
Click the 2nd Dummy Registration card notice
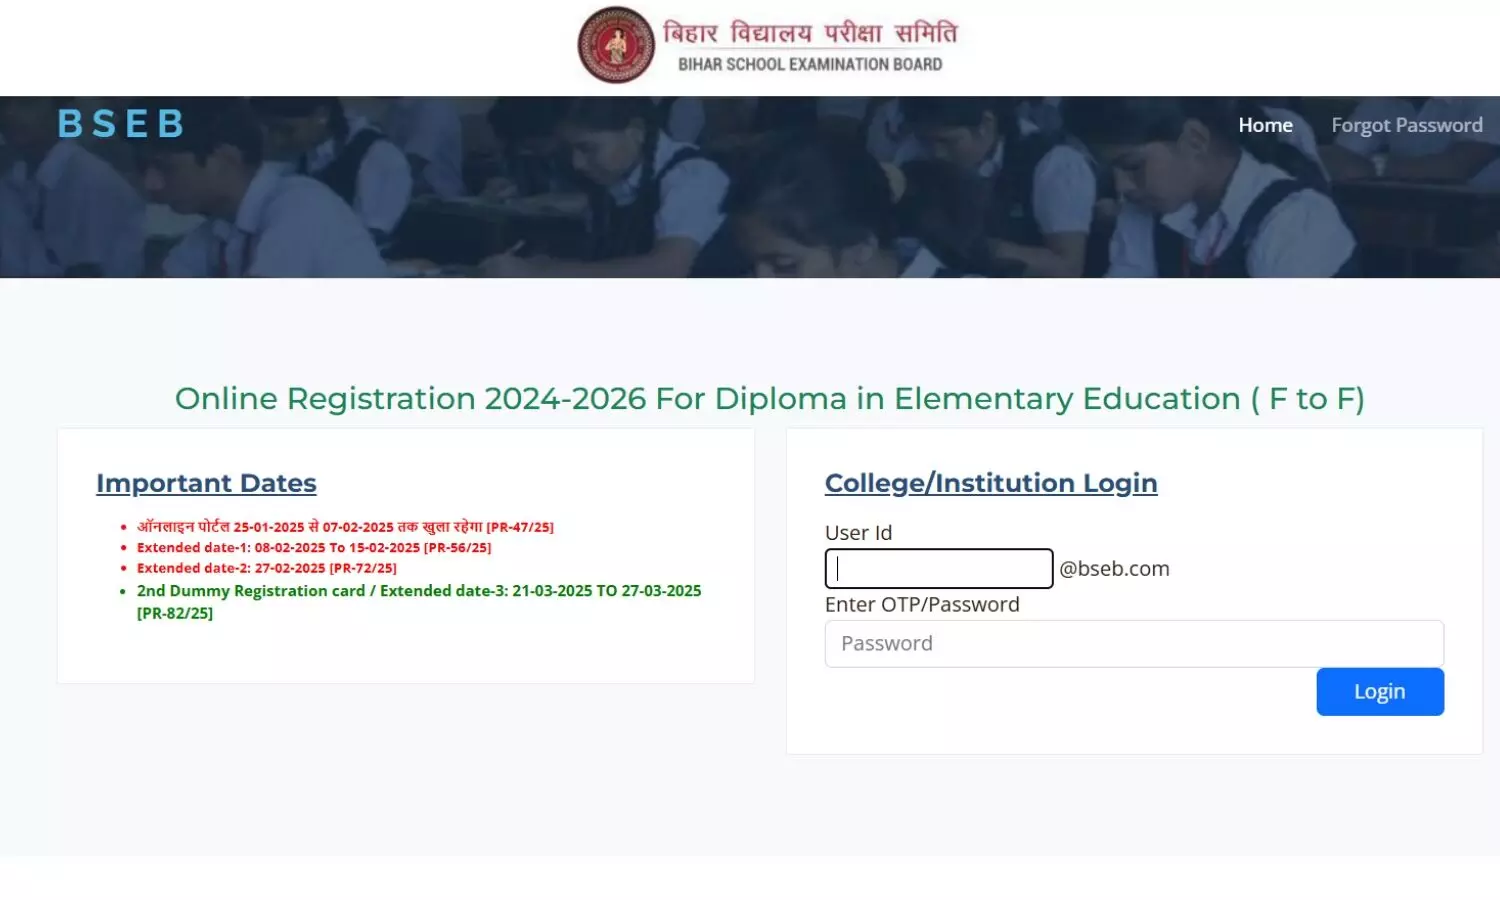[x=419, y=601]
